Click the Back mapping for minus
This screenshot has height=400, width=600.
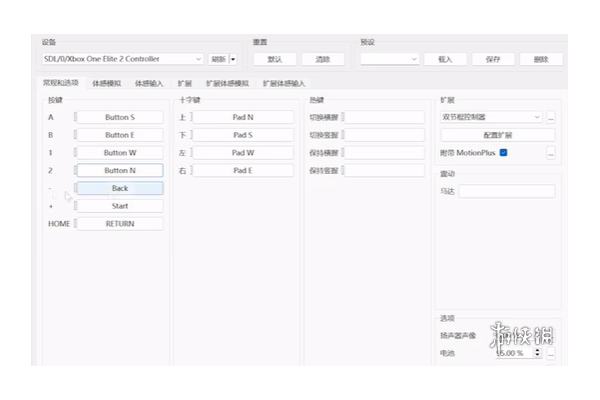pos(120,188)
